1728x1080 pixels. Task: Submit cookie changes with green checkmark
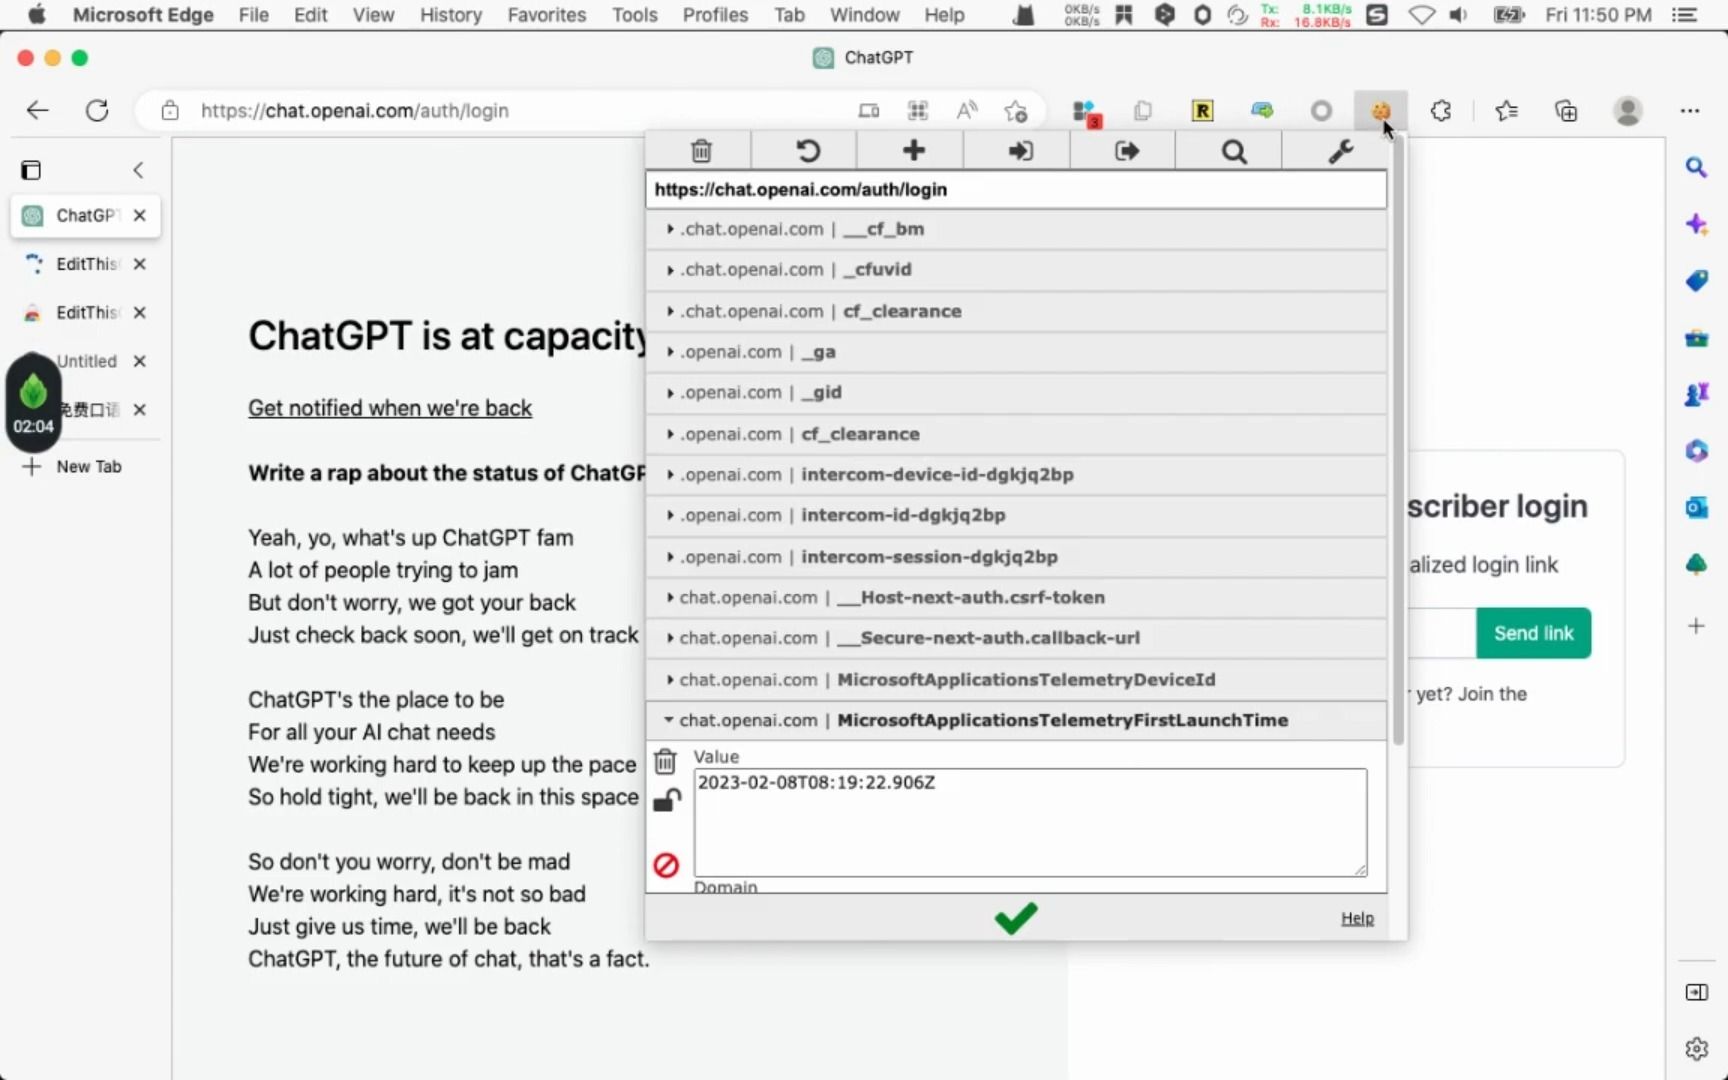coord(1016,917)
